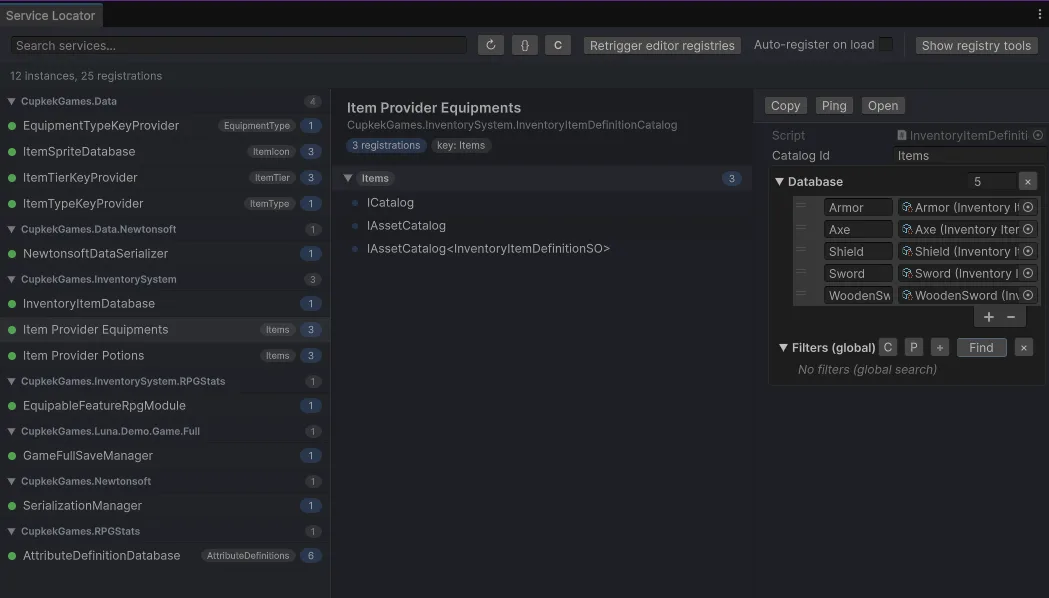The width and height of the screenshot is (1049, 598).
Task: Click the Find button in Filters
Action: pyautogui.click(x=981, y=347)
